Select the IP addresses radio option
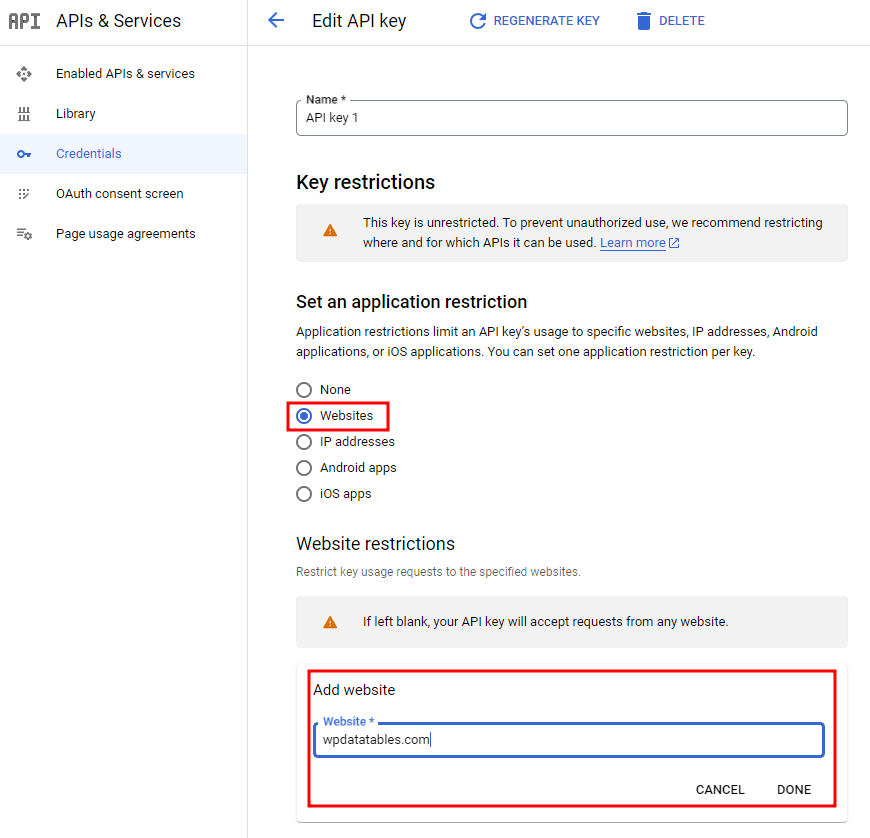This screenshot has height=838, width=870. 304,442
